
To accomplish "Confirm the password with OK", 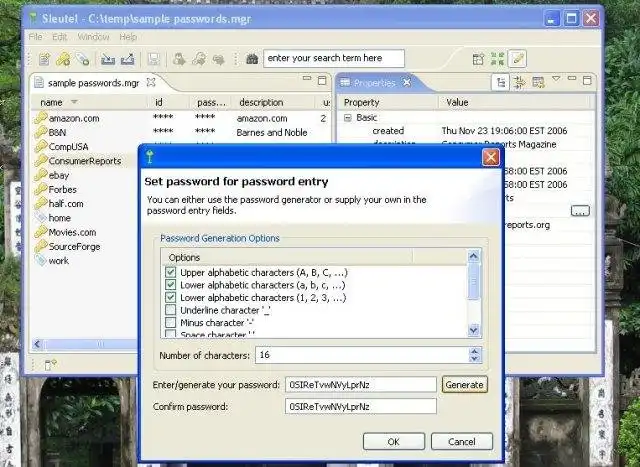I will (x=393, y=442).
